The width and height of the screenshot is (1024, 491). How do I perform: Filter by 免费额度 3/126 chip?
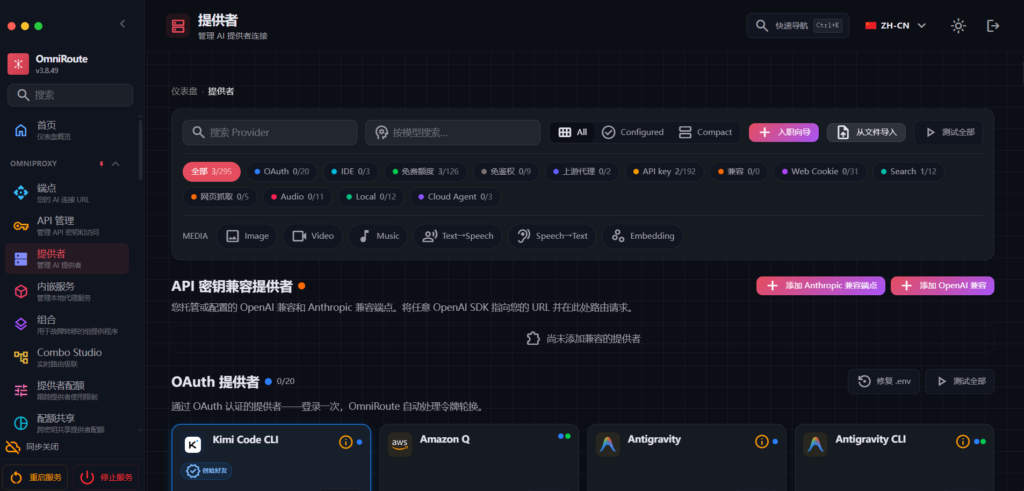point(425,172)
